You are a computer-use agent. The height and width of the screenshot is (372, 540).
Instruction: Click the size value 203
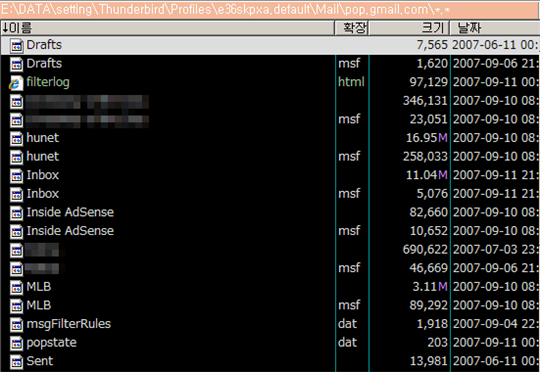[437, 342]
